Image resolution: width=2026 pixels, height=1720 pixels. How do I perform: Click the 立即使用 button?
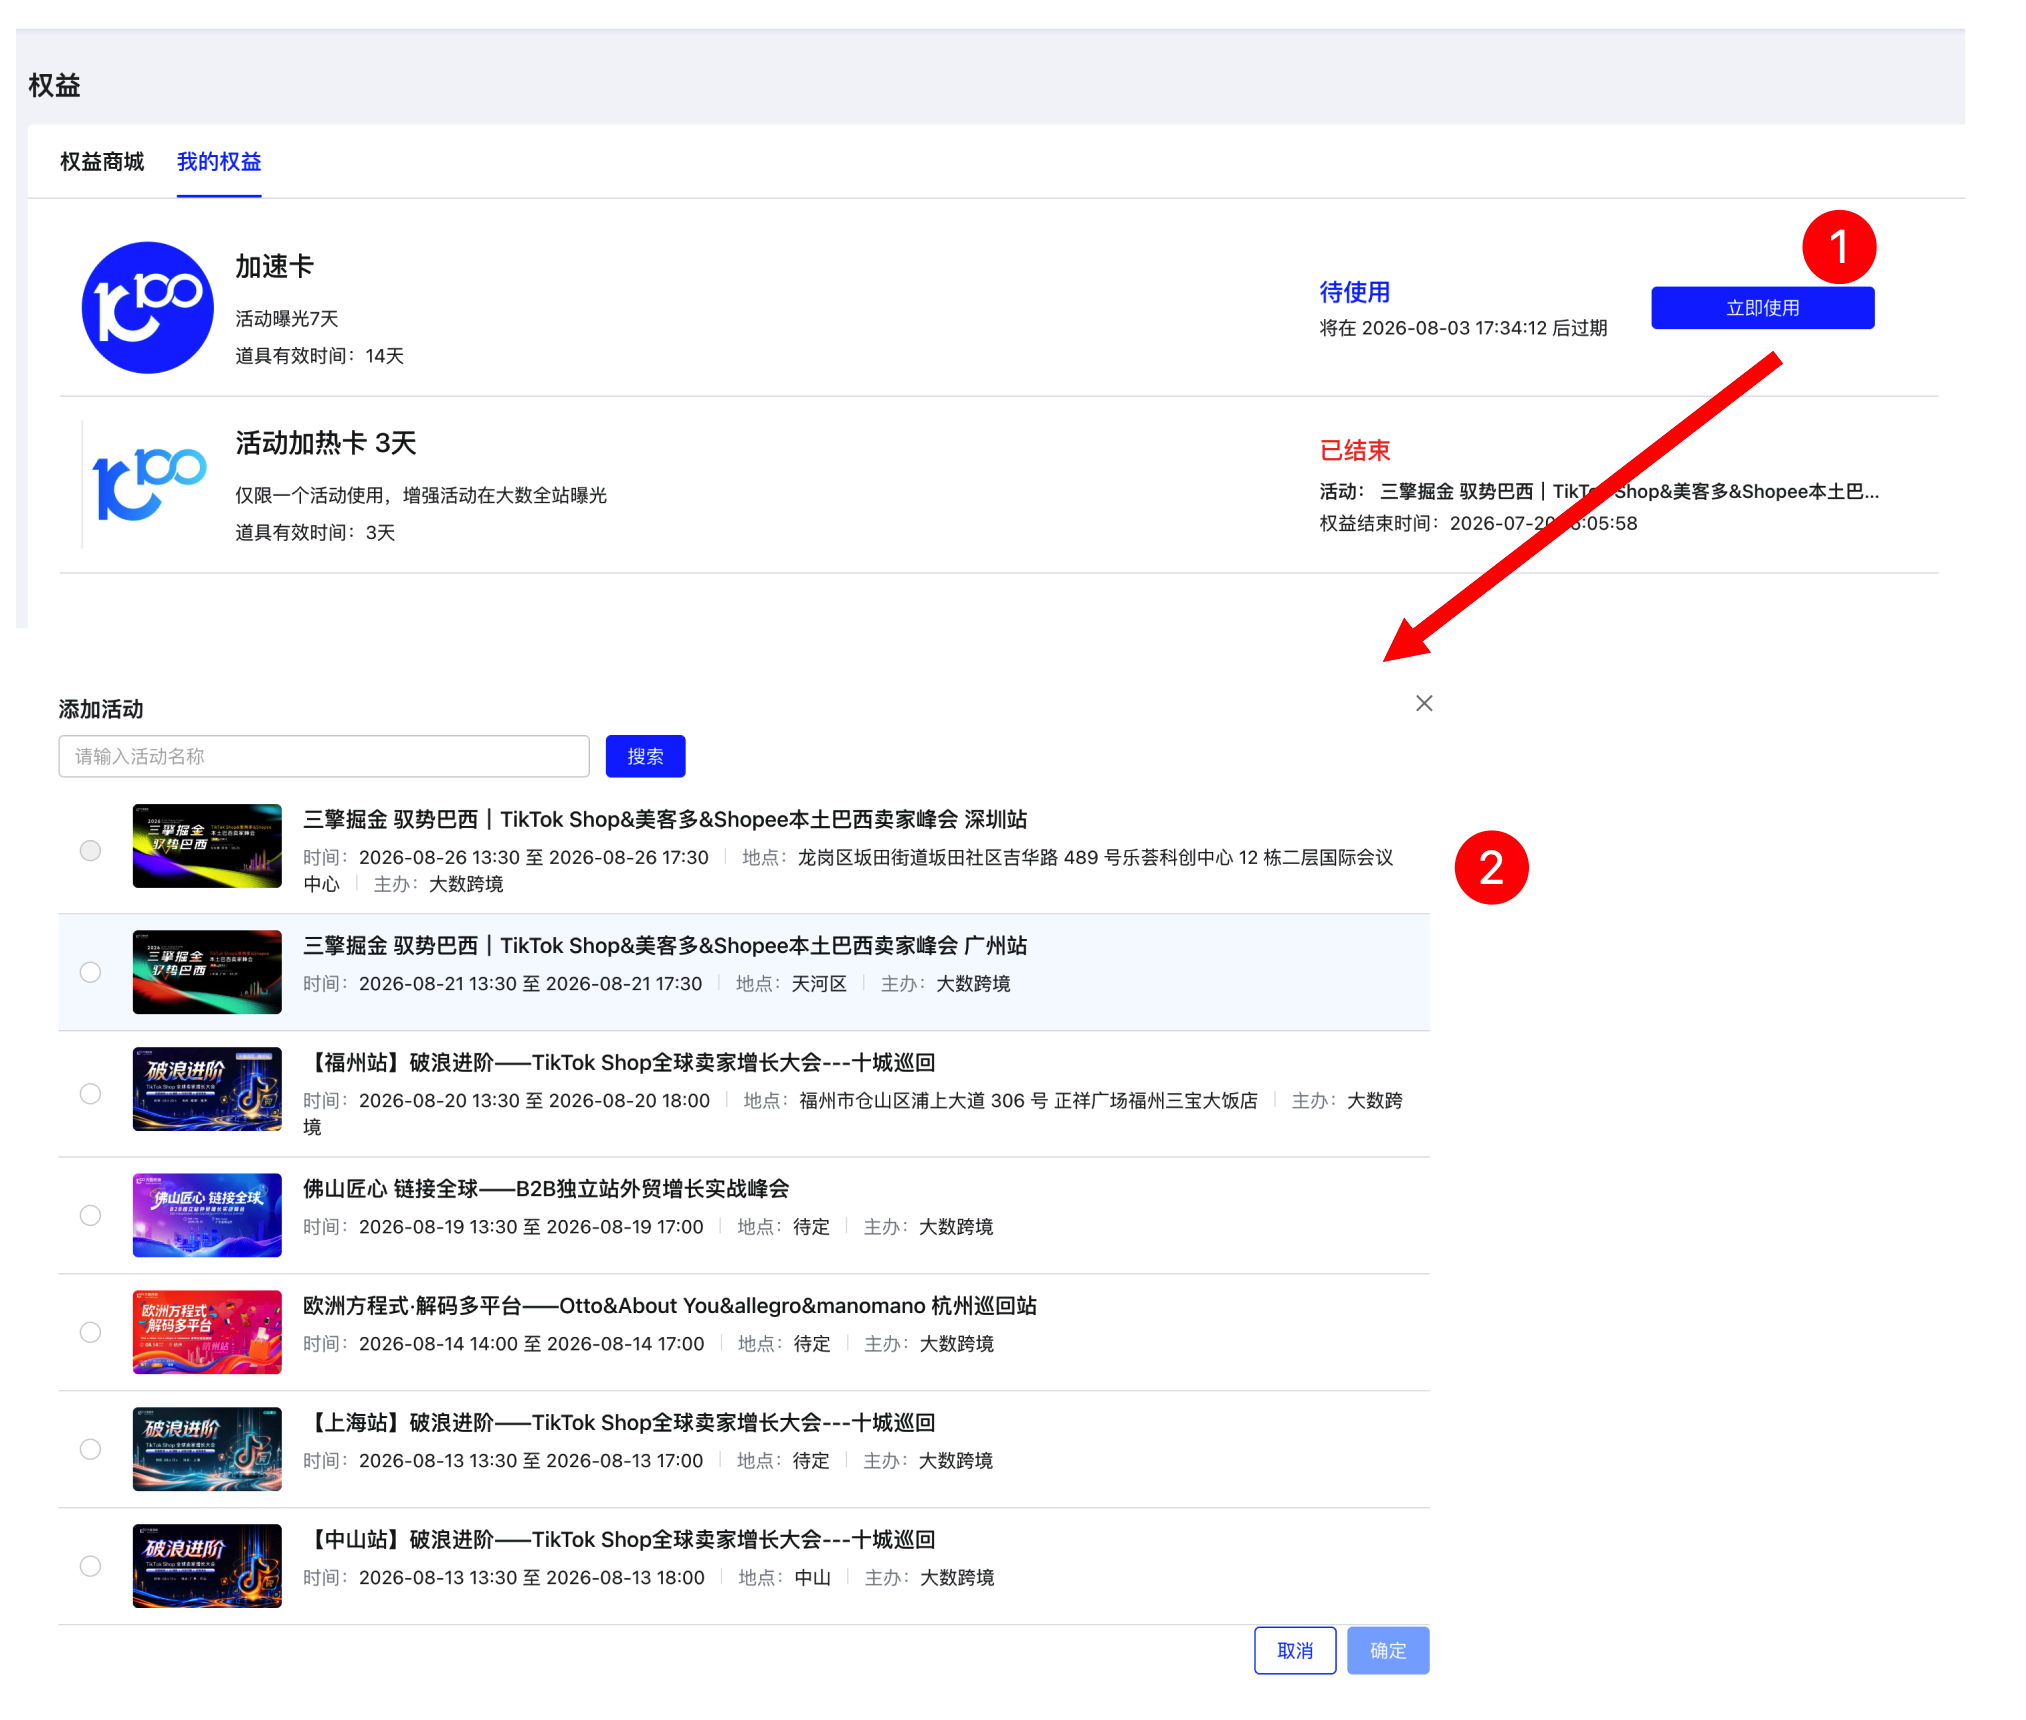click(1762, 308)
